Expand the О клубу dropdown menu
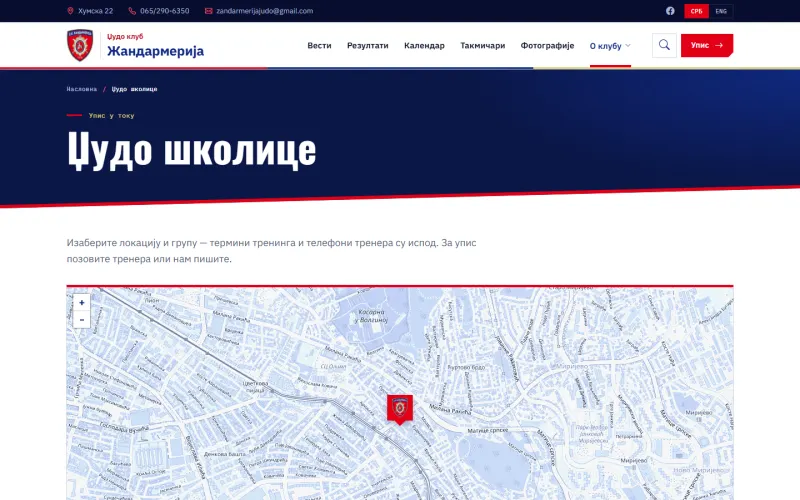 click(x=610, y=46)
